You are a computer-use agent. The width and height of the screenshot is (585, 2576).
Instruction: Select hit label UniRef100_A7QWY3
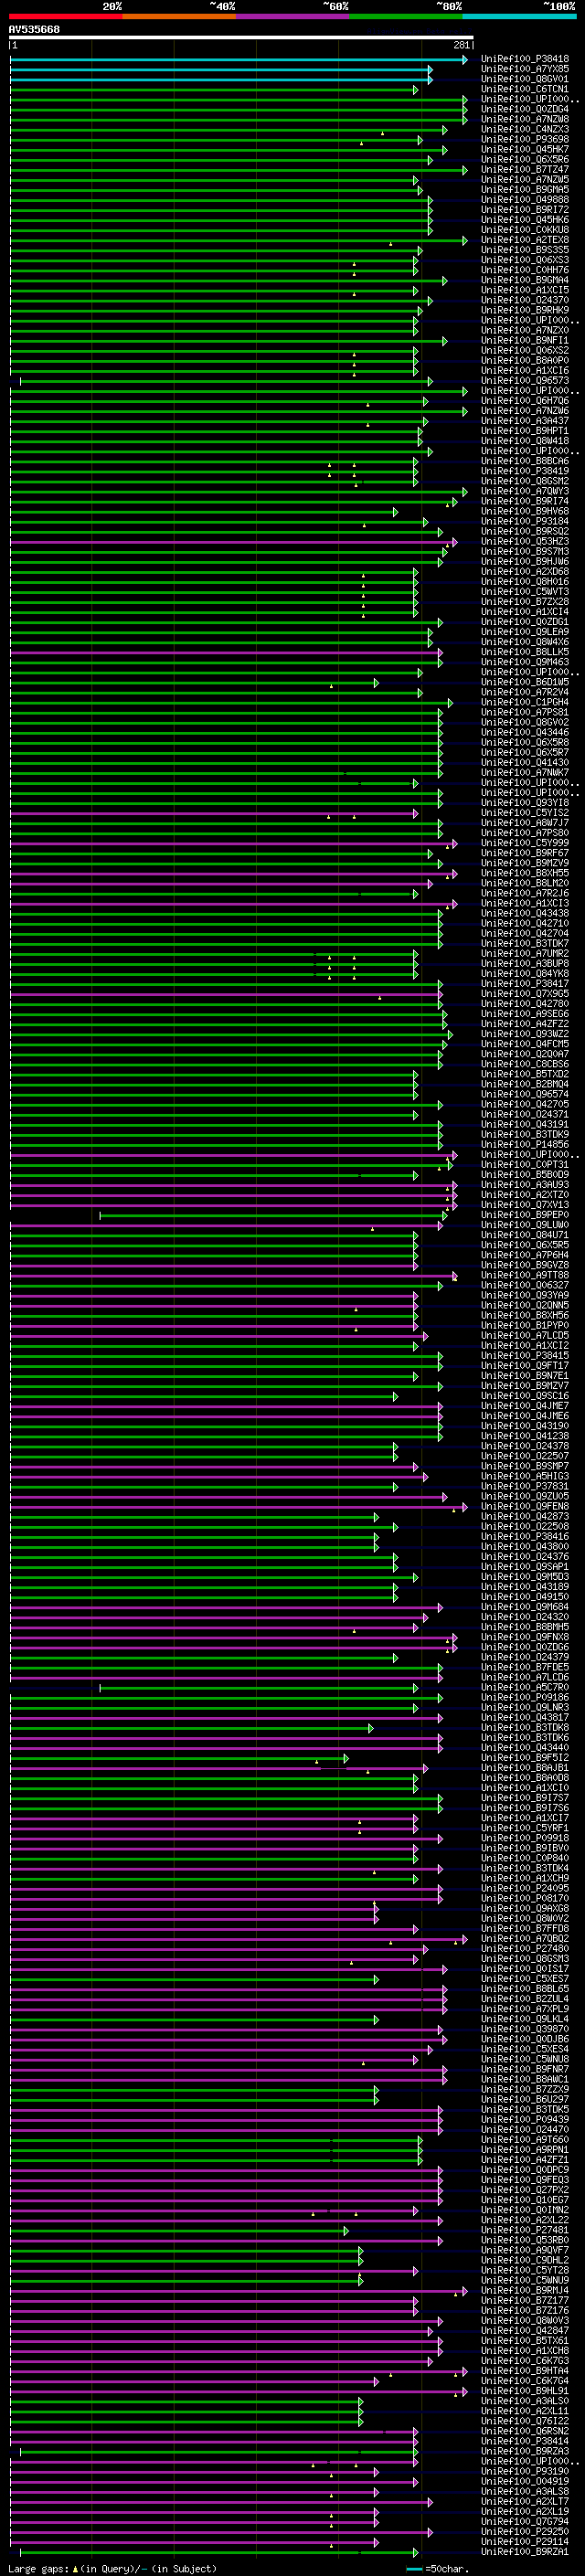[x=525, y=491]
